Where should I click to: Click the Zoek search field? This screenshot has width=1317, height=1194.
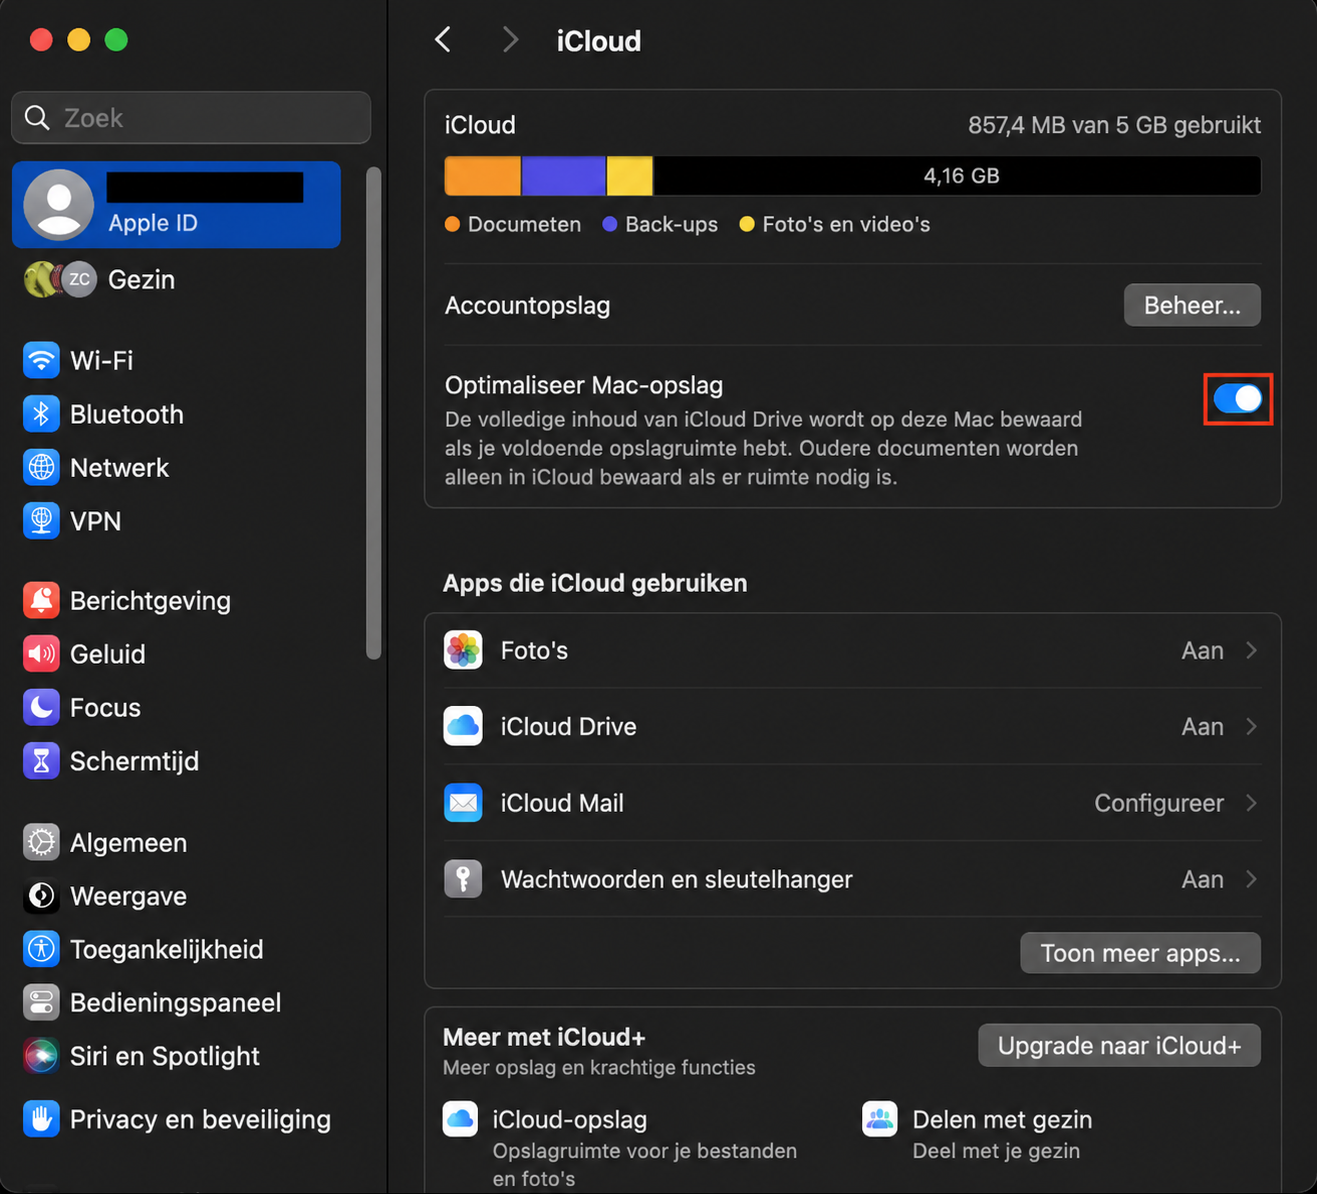coord(191,118)
